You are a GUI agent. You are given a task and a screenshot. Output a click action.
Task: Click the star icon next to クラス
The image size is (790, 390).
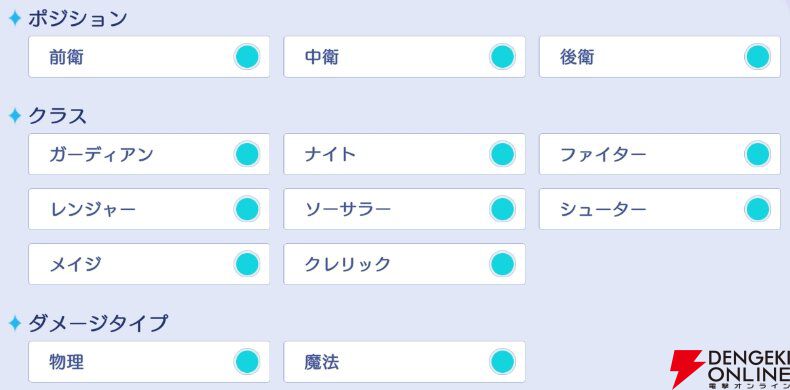pyautogui.click(x=15, y=116)
